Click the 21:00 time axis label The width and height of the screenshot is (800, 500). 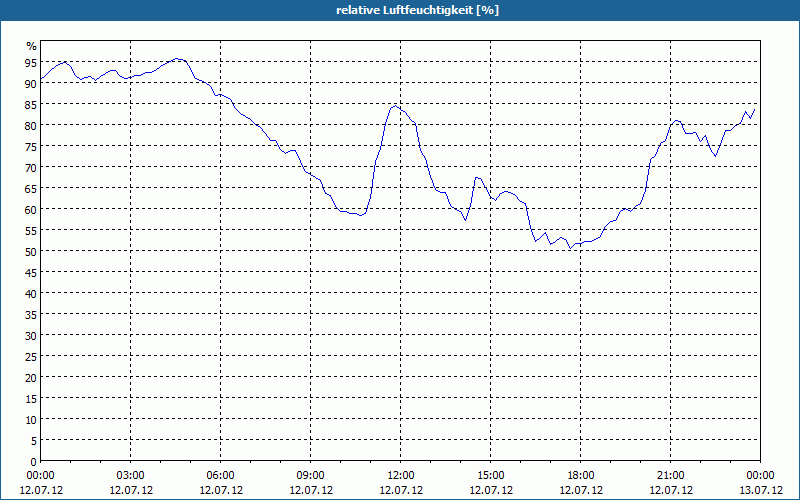click(670, 476)
